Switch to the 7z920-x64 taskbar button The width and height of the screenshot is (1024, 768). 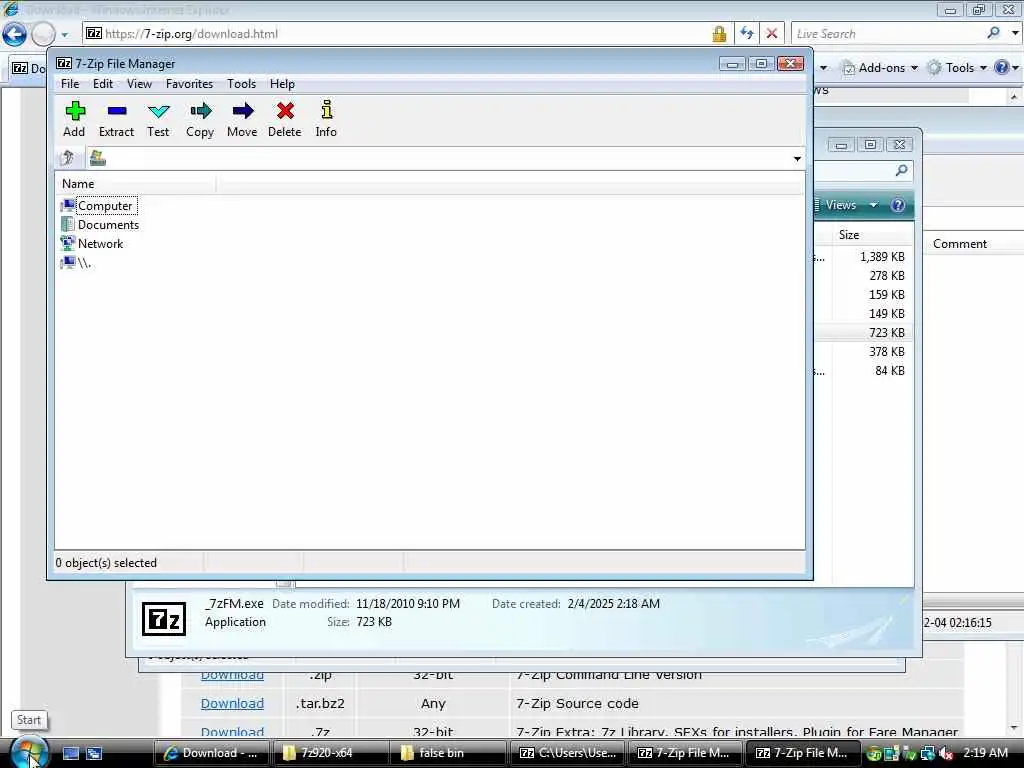click(x=330, y=753)
